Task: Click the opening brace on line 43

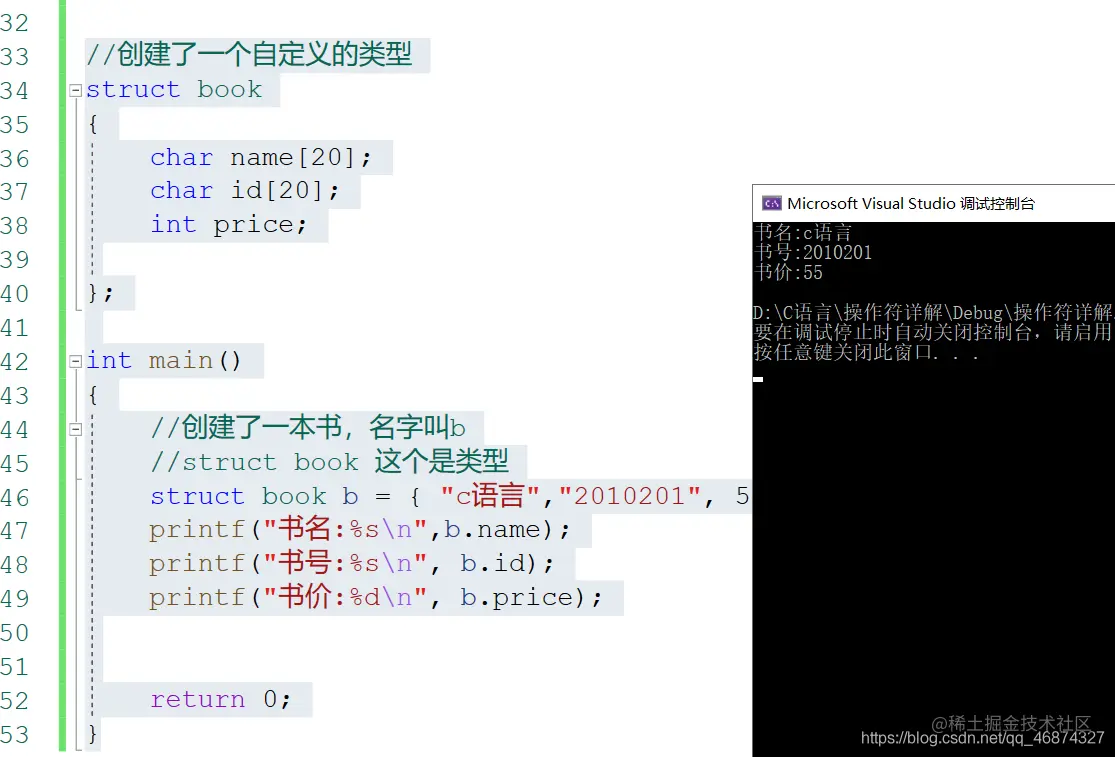Action: pos(93,394)
